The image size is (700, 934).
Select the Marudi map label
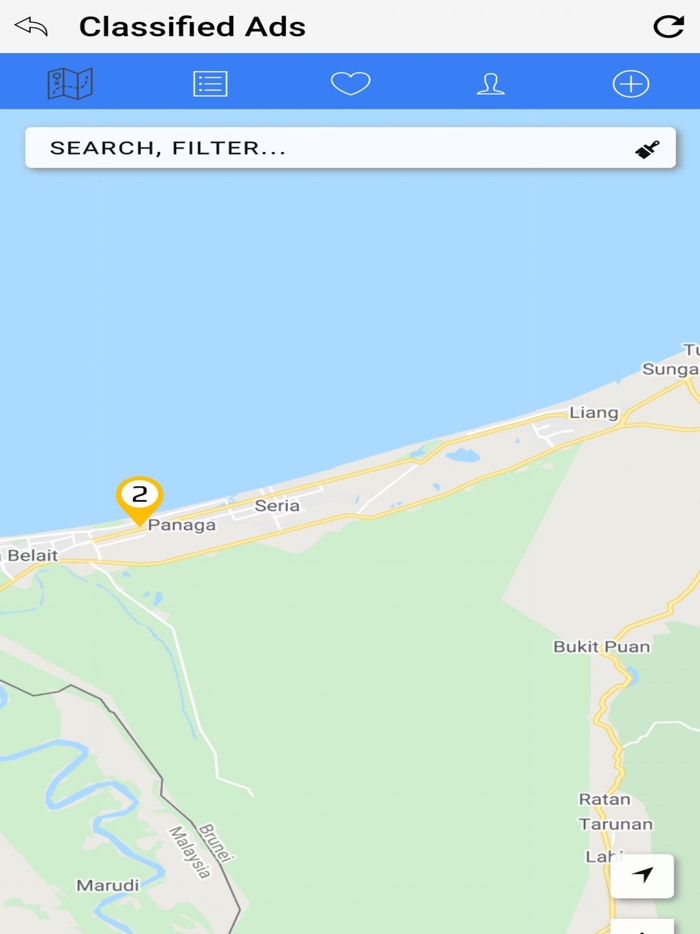click(108, 885)
